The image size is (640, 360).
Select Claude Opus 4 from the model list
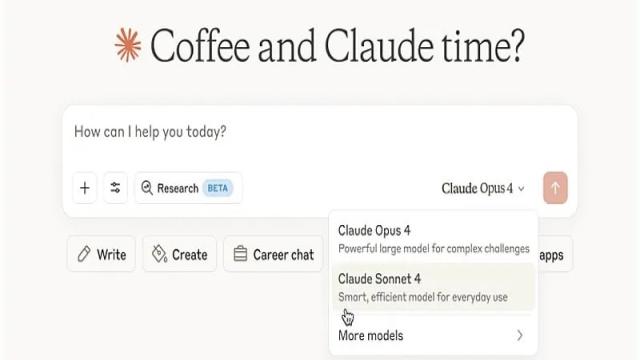pos(433,238)
